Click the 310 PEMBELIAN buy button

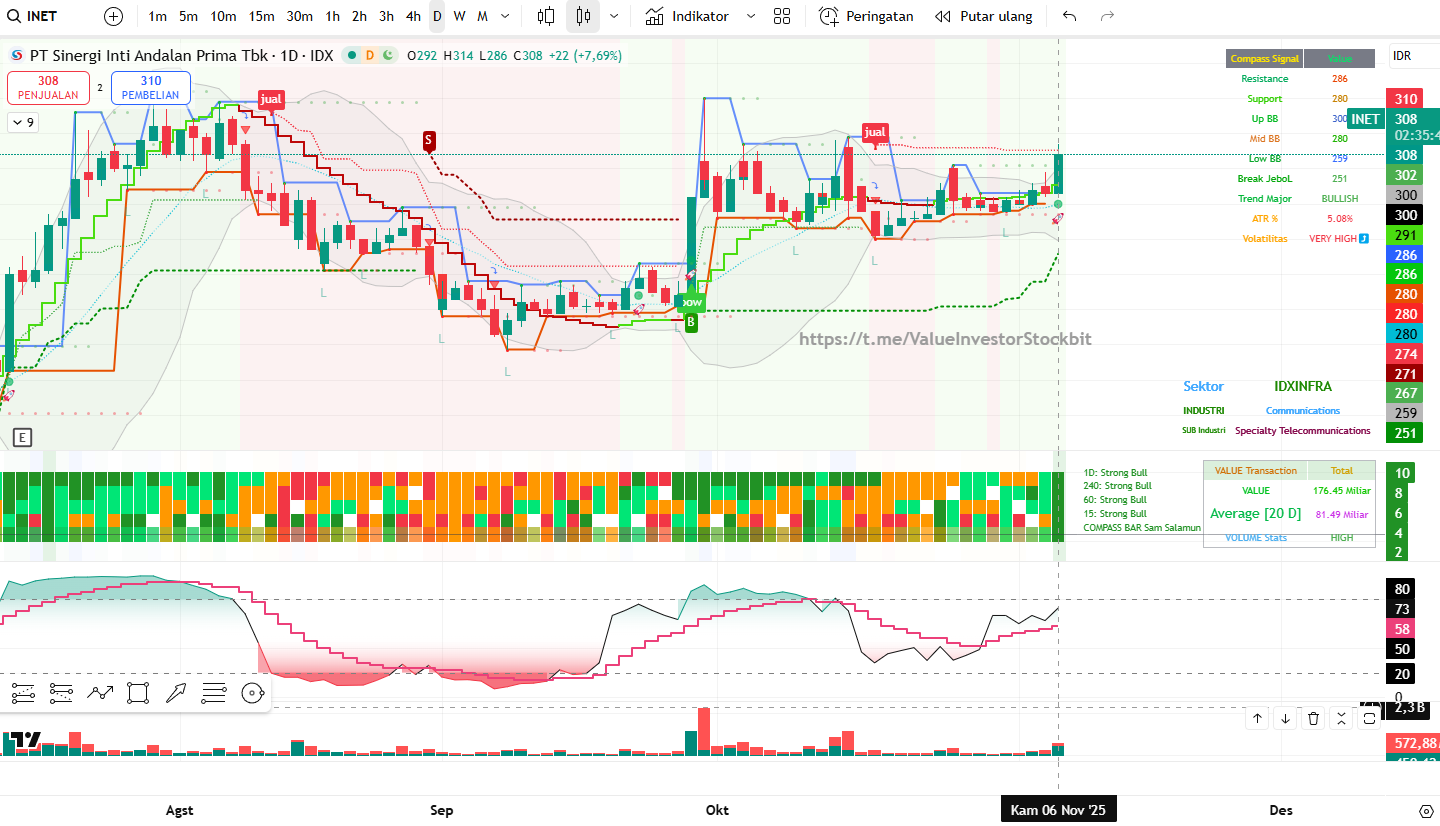pyautogui.click(x=151, y=88)
